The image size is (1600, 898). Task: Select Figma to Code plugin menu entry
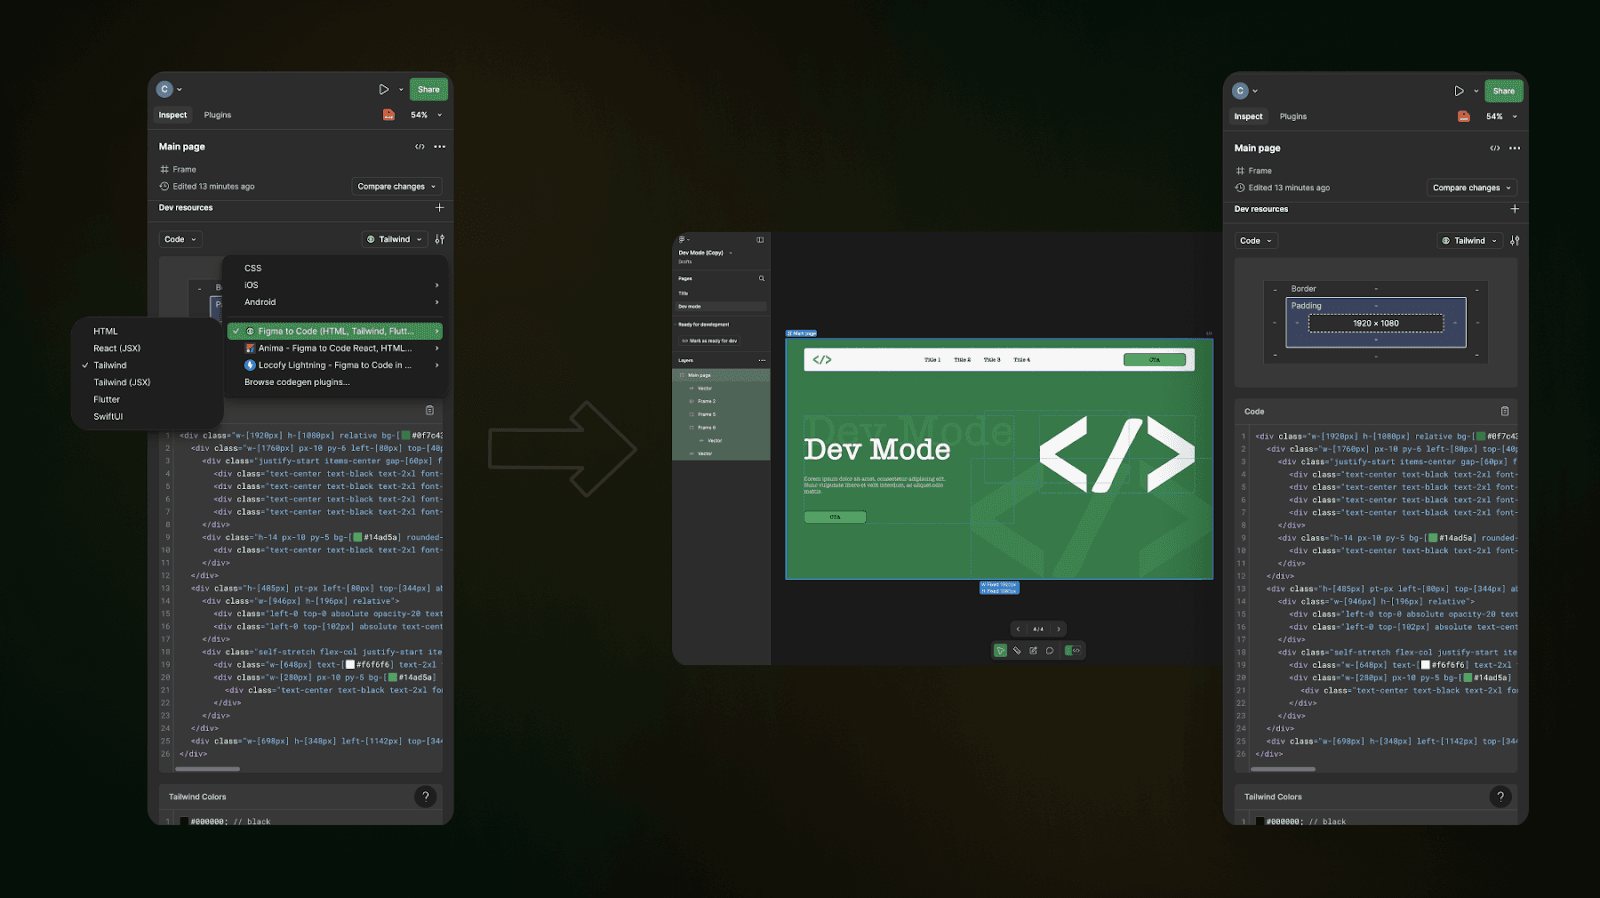click(x=335, y=331)
